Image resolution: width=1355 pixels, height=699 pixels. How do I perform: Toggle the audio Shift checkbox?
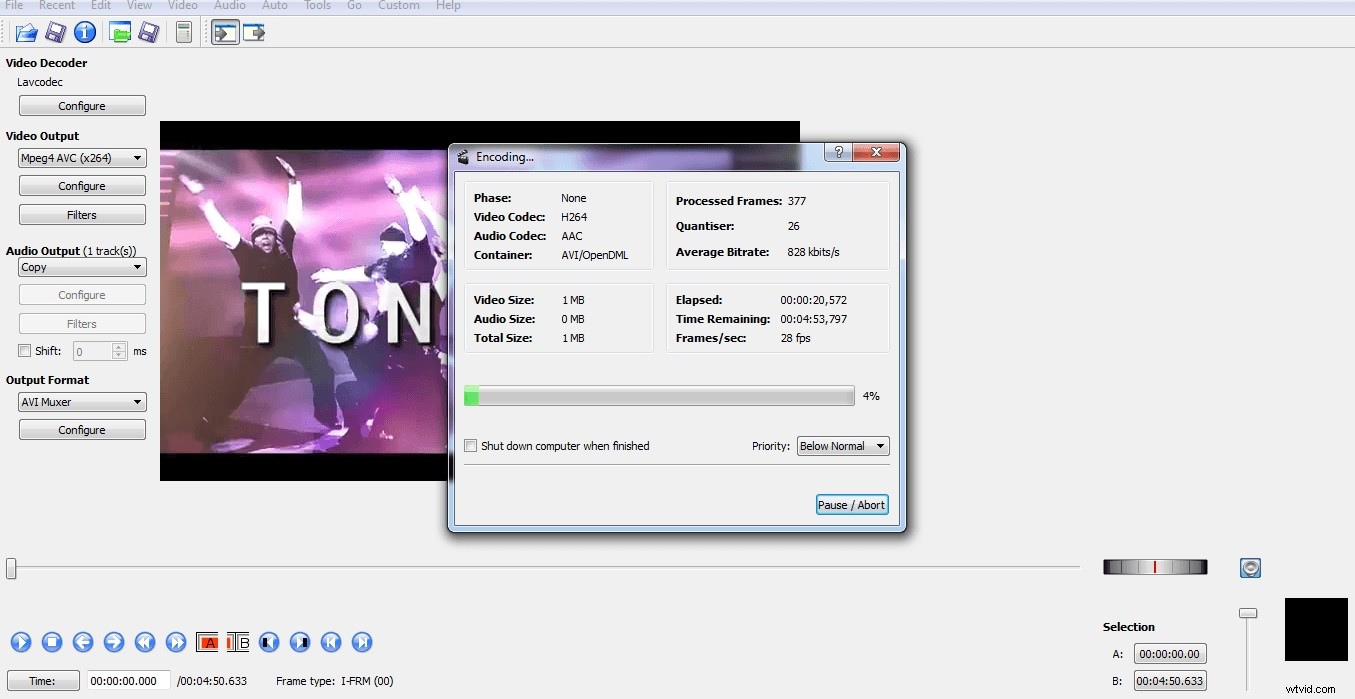[24, 350]
